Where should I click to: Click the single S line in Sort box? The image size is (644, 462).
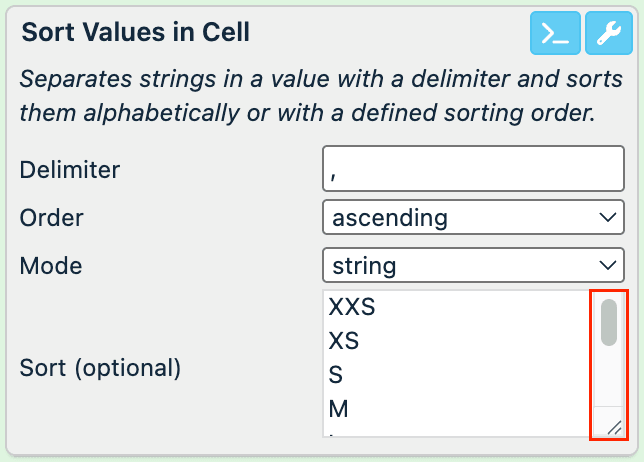(335, 375)
